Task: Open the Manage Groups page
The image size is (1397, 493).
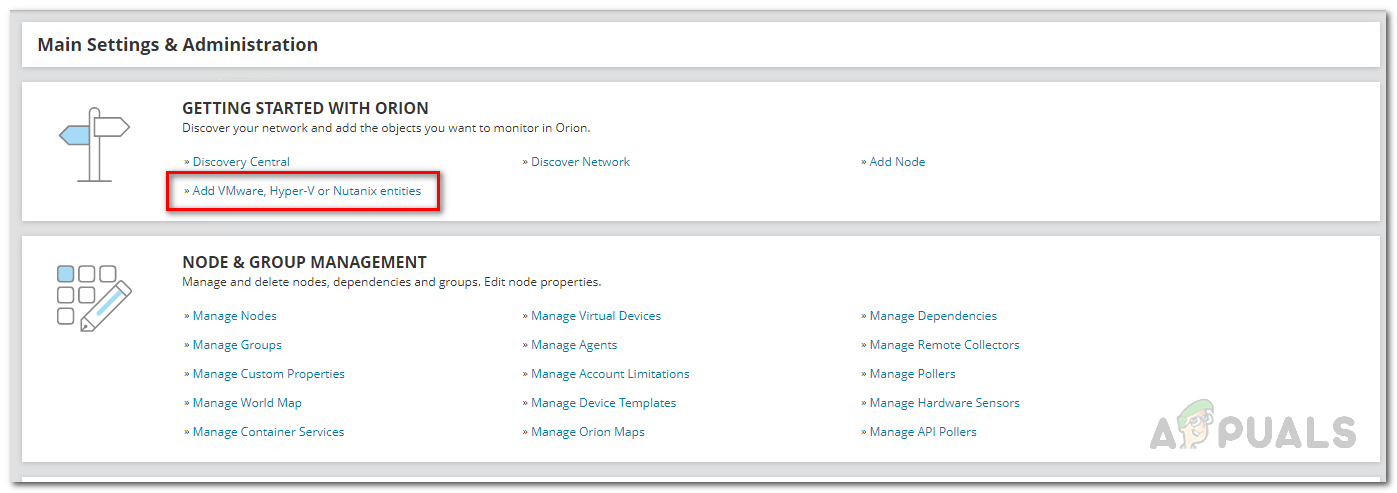Action: [x=237, y=345]
